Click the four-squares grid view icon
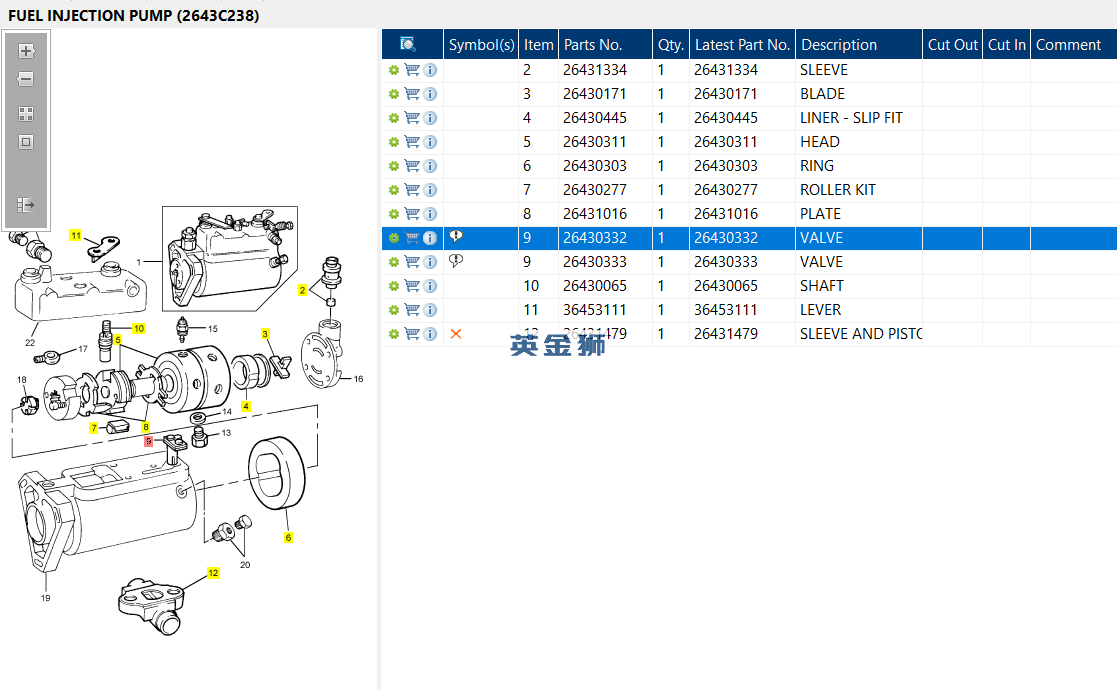Image resolution: width=1117 pixels, height=690 pixels. (26, 114)
